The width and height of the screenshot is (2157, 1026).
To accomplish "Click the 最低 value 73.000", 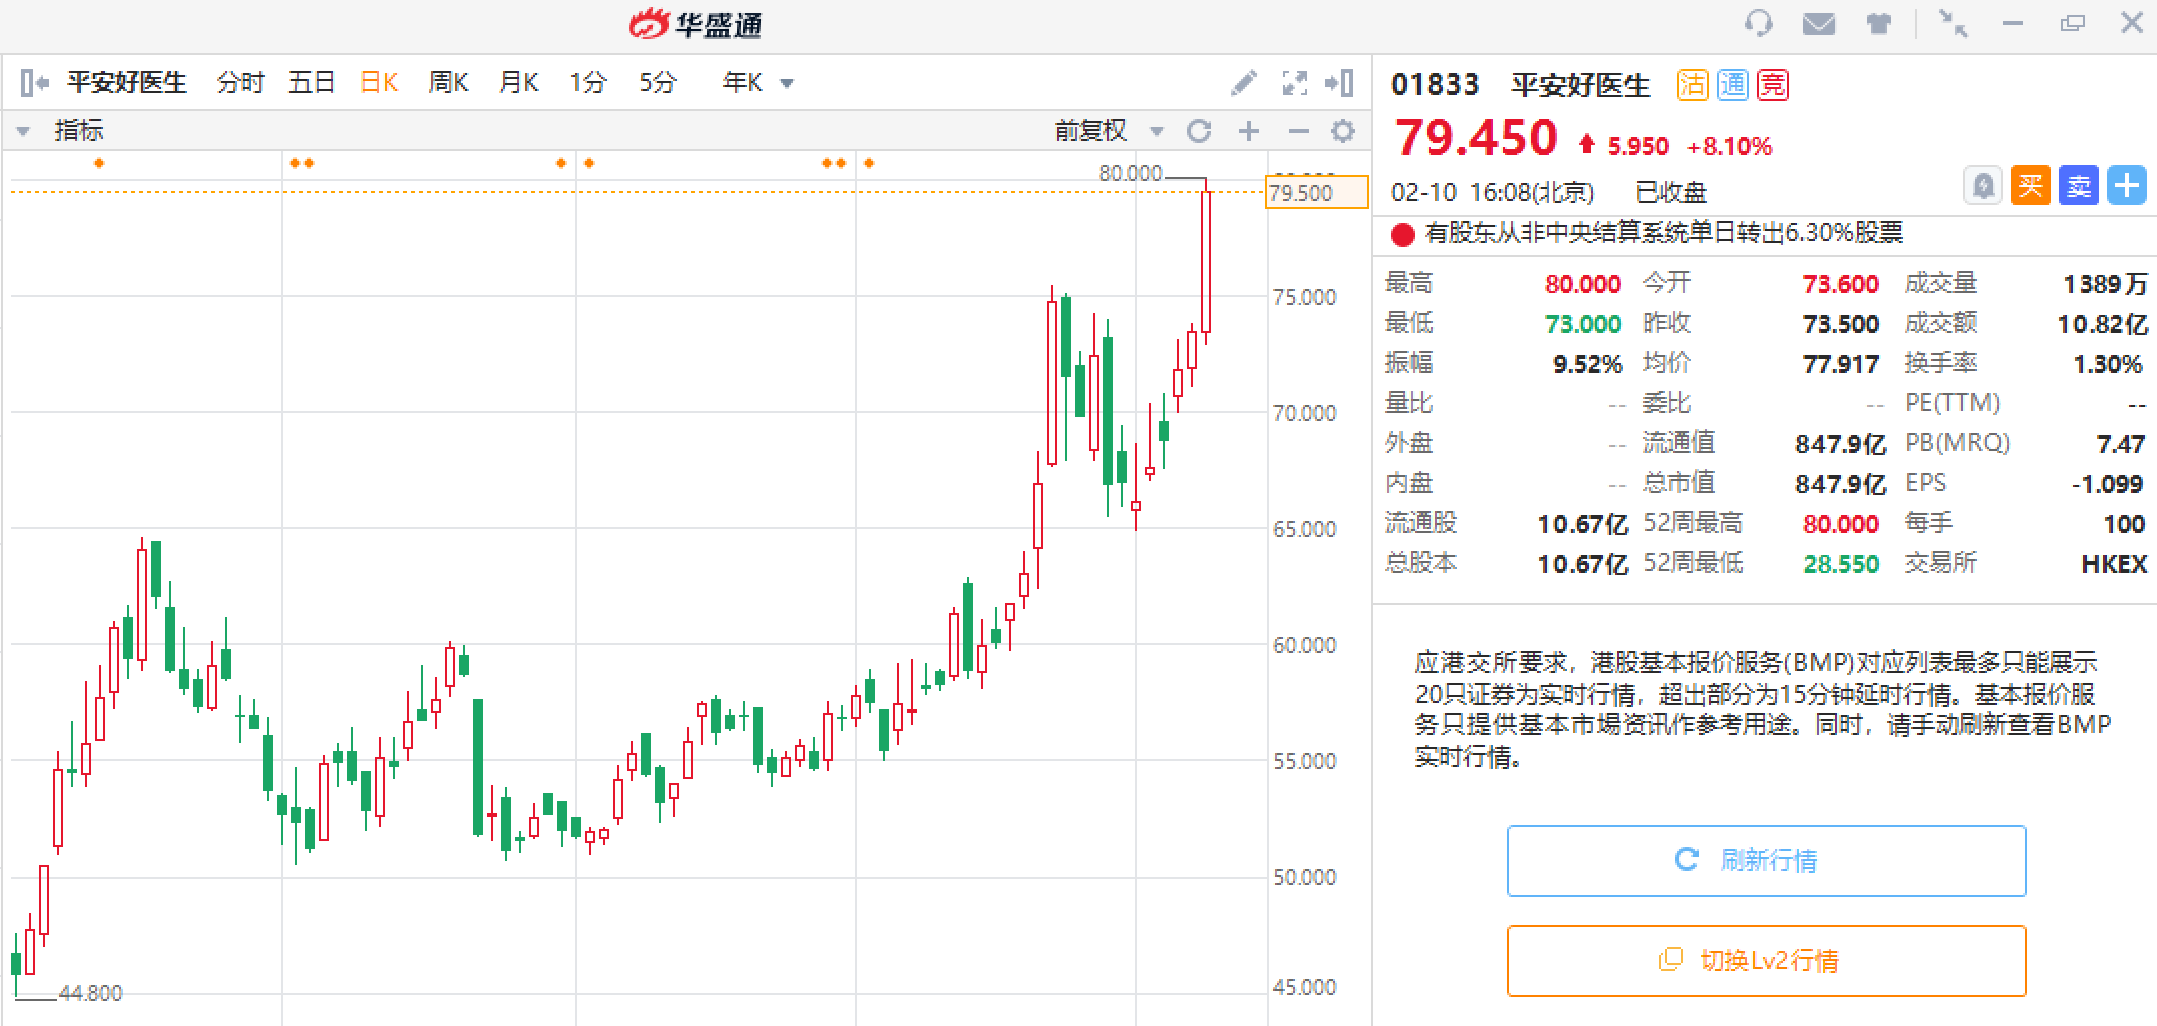I will click(1583, 324).
